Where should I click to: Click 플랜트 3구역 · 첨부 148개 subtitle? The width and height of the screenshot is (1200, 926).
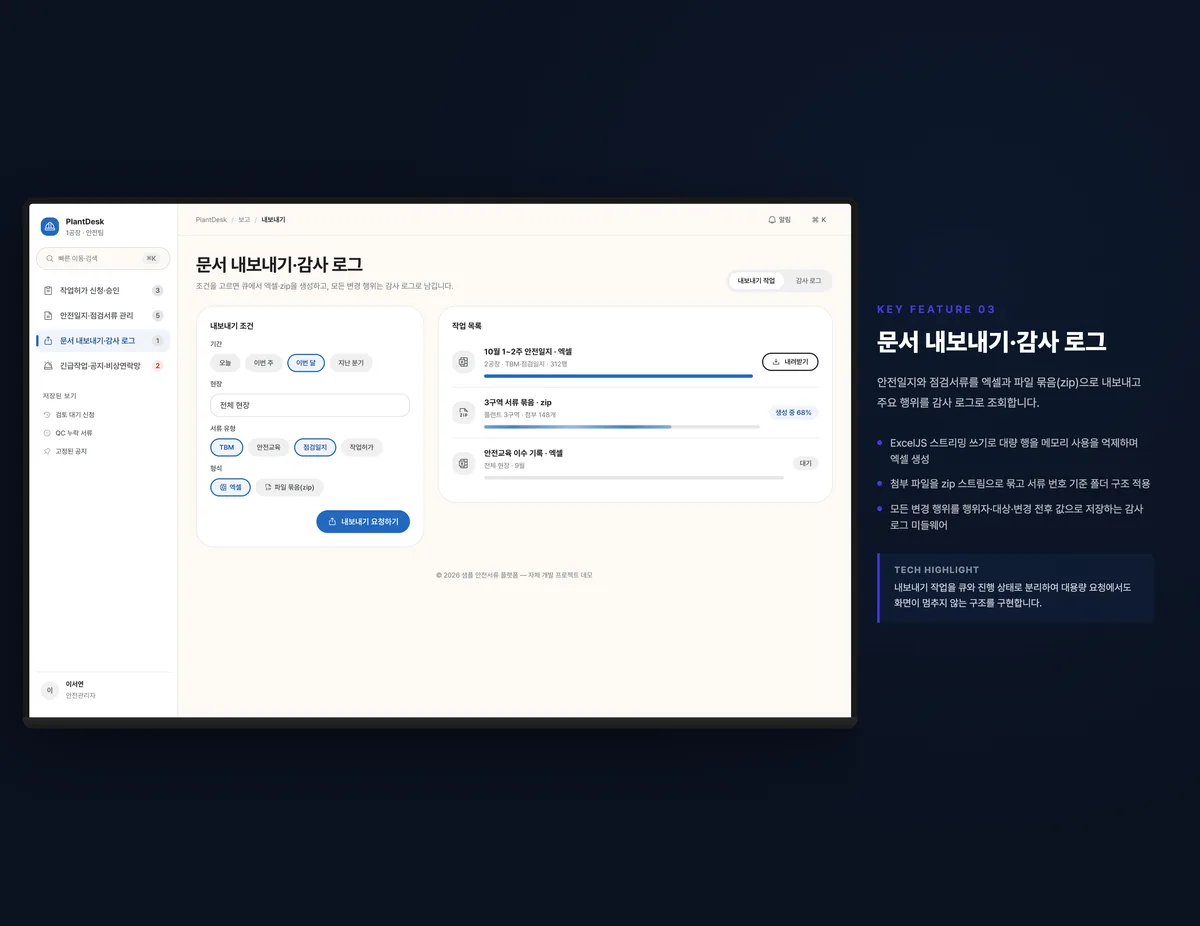click(x=520, y=415)
